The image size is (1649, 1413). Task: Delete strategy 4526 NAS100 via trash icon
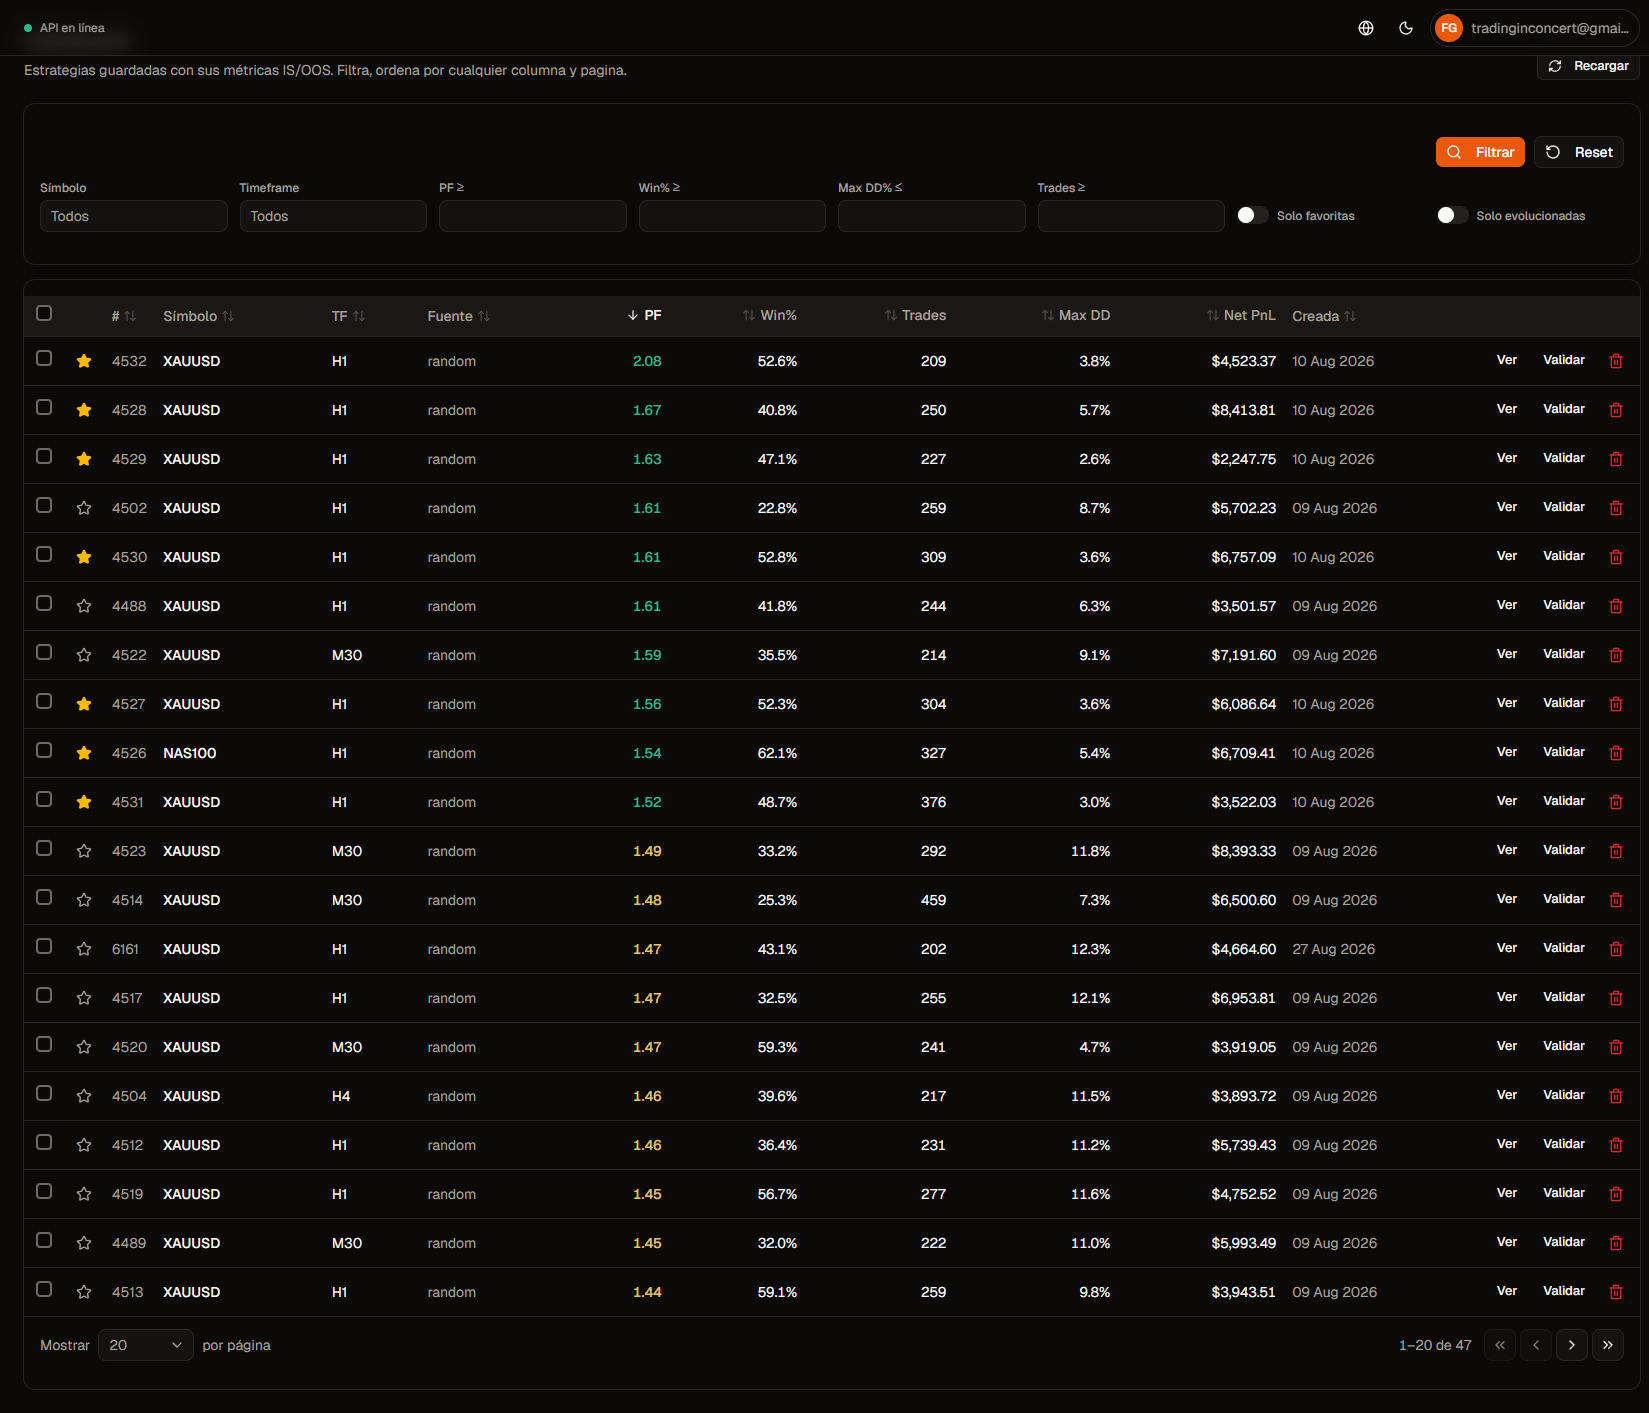[x=1616, y=753]
